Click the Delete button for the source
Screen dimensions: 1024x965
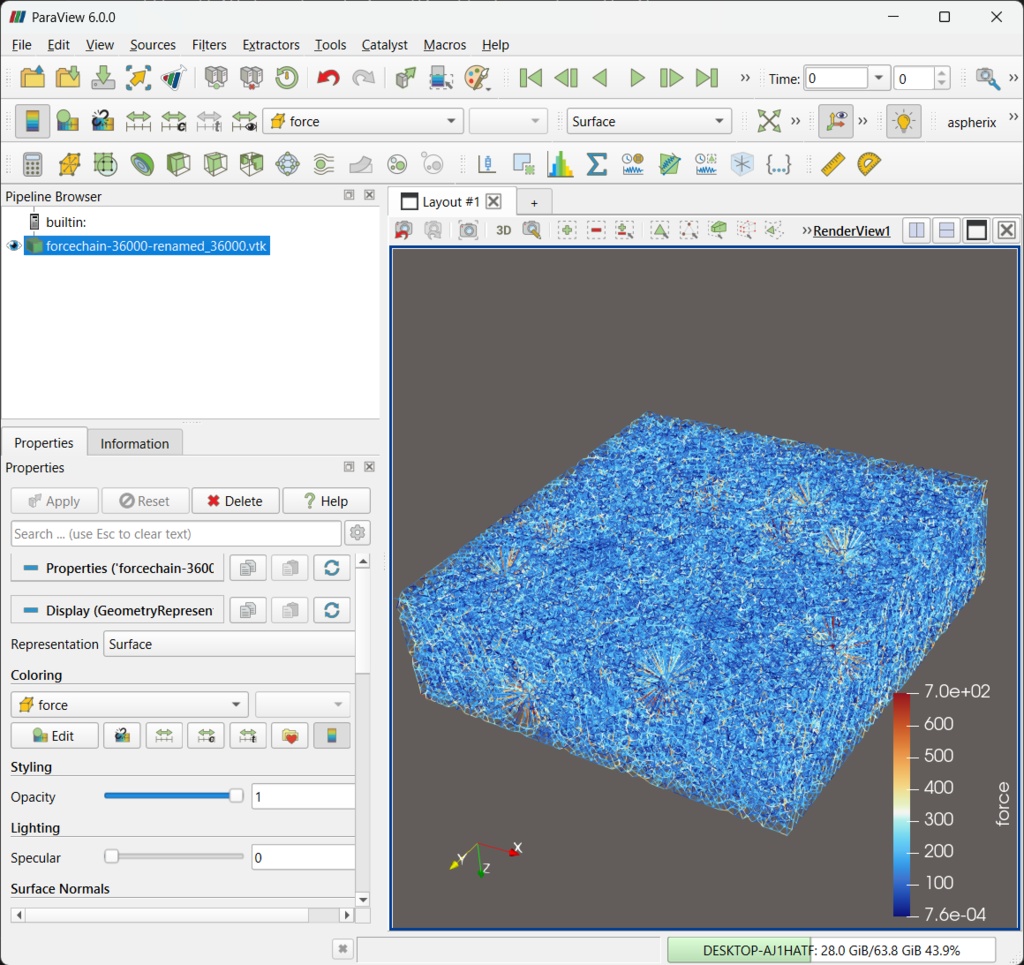pyautogui.click(x=235, y=500)
